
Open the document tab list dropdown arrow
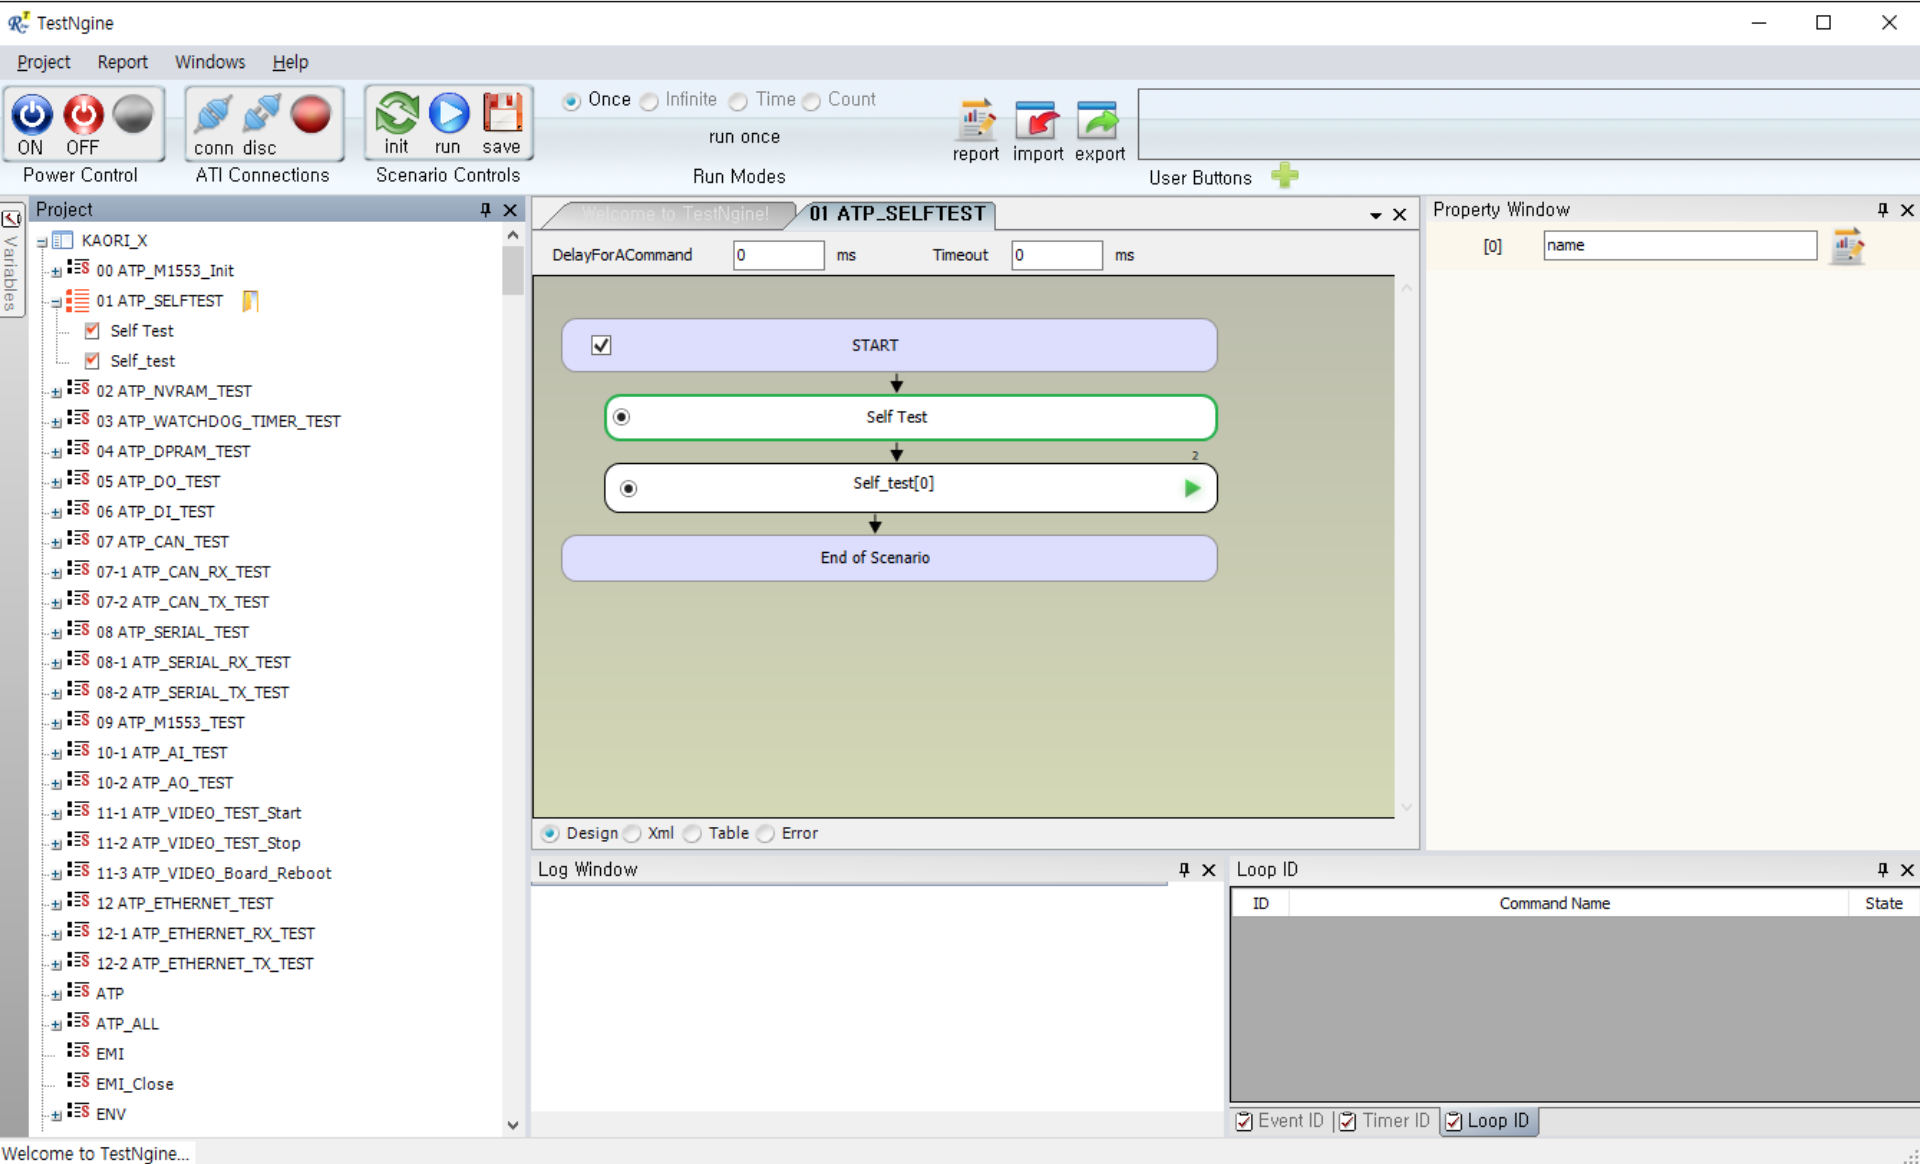tap(1376, 215)
